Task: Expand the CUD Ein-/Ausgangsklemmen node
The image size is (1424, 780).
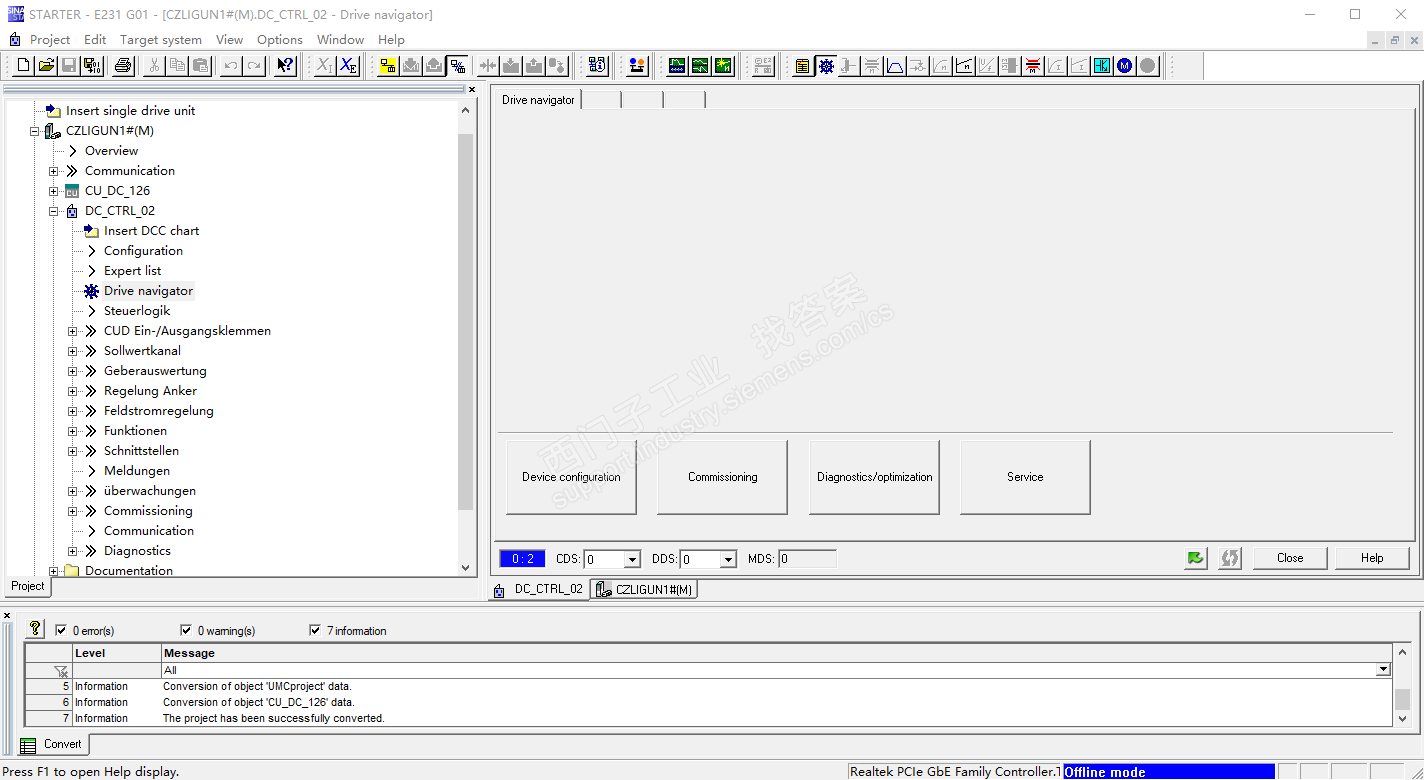Action: 73,331
